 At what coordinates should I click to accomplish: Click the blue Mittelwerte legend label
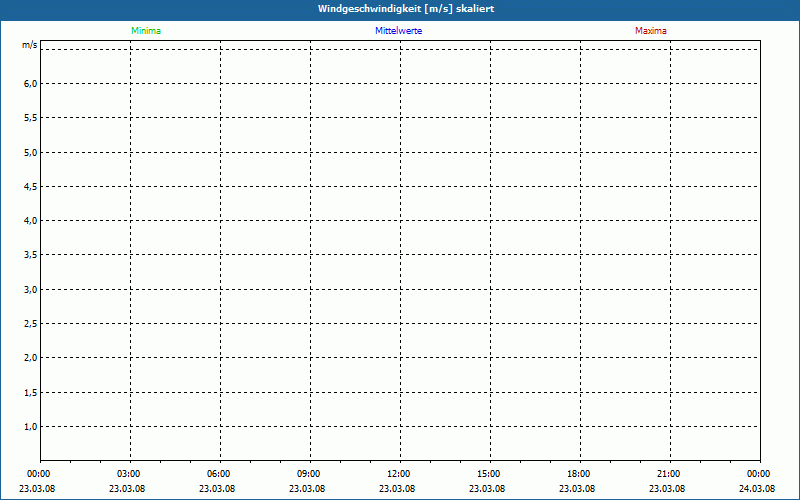[398, 31]
